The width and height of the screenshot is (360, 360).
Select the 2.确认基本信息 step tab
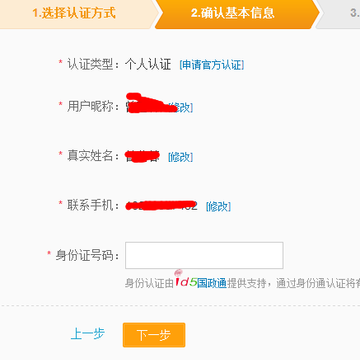pos(233,14)
